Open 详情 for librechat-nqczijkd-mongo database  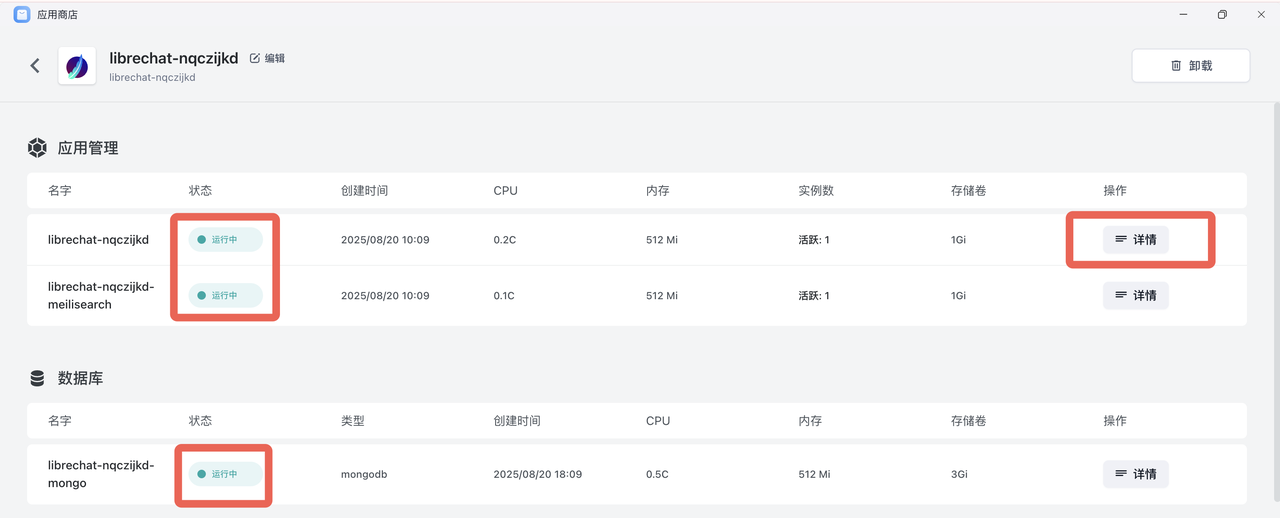[x=1135, y=474]
